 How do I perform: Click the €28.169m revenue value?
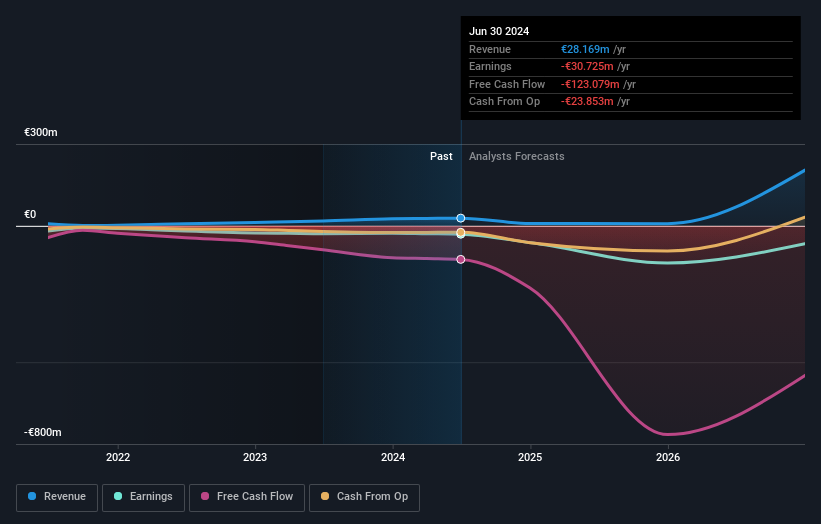click(585, 49)
